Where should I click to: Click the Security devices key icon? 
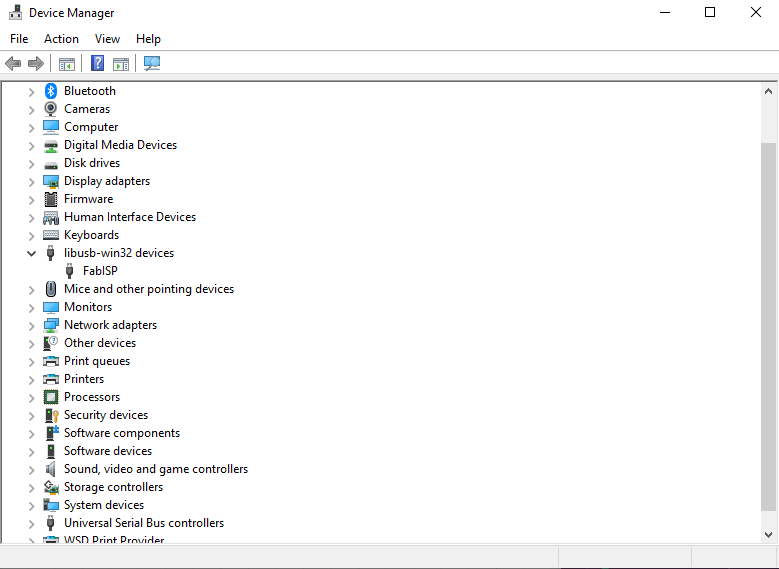click(x=52, y=415)
